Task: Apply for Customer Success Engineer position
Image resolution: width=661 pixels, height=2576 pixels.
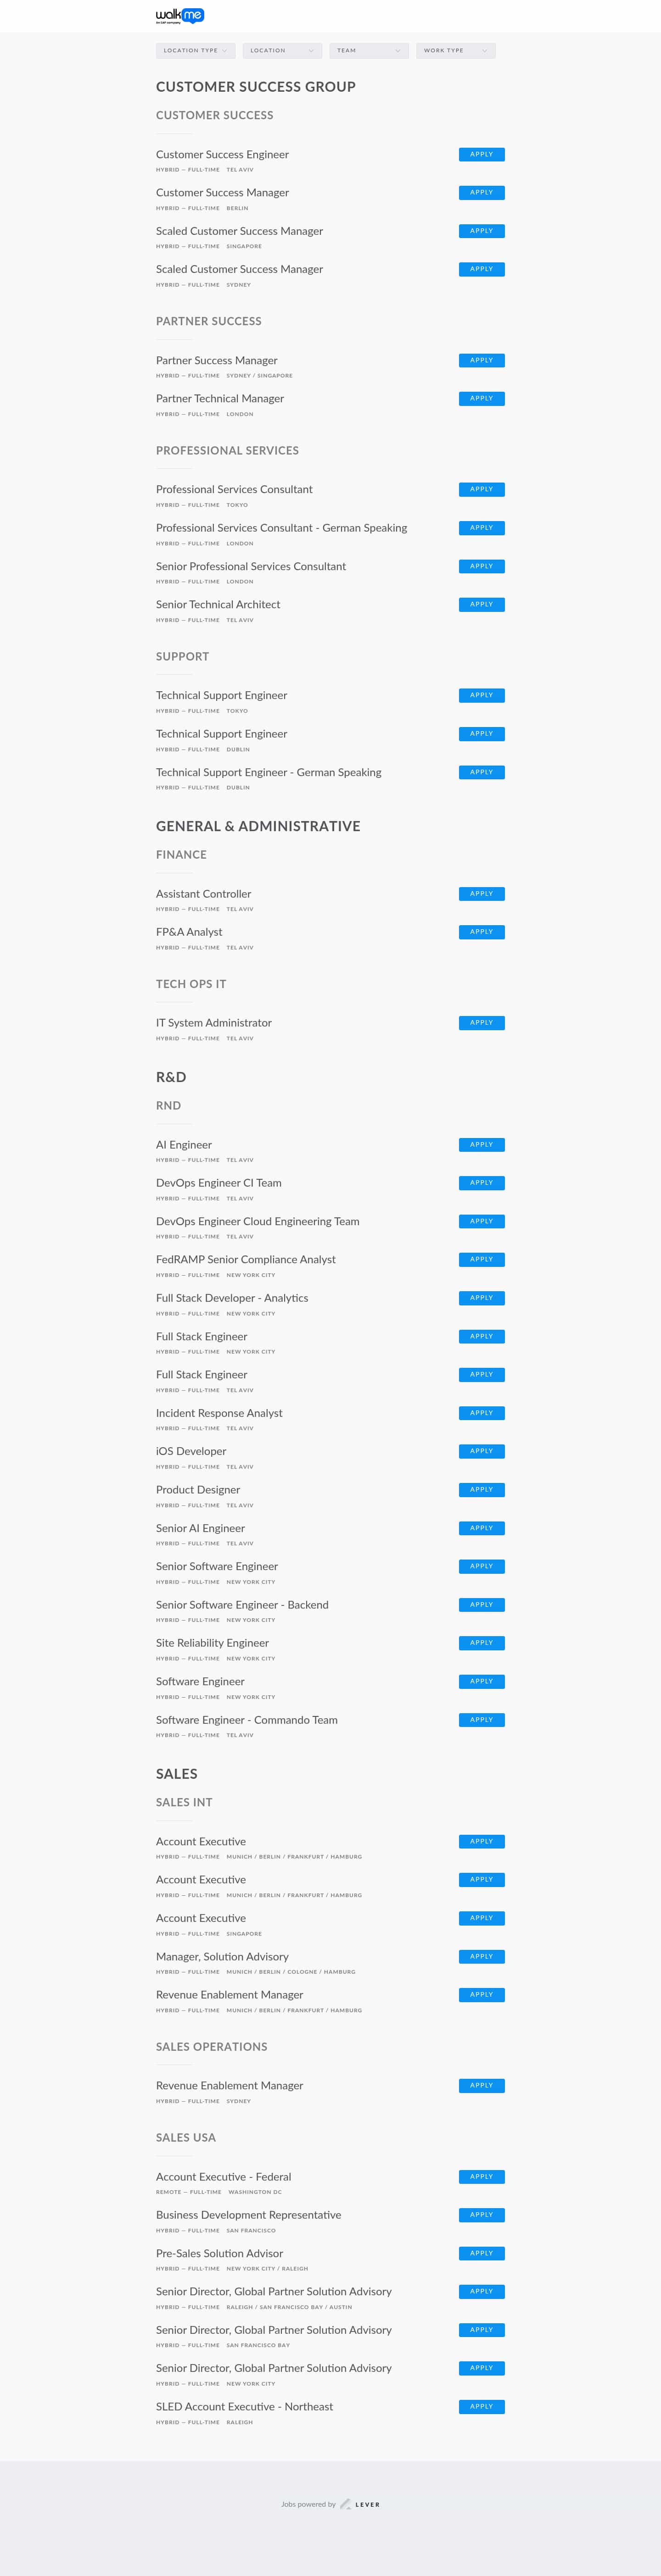Action: [x=481, y=154]
